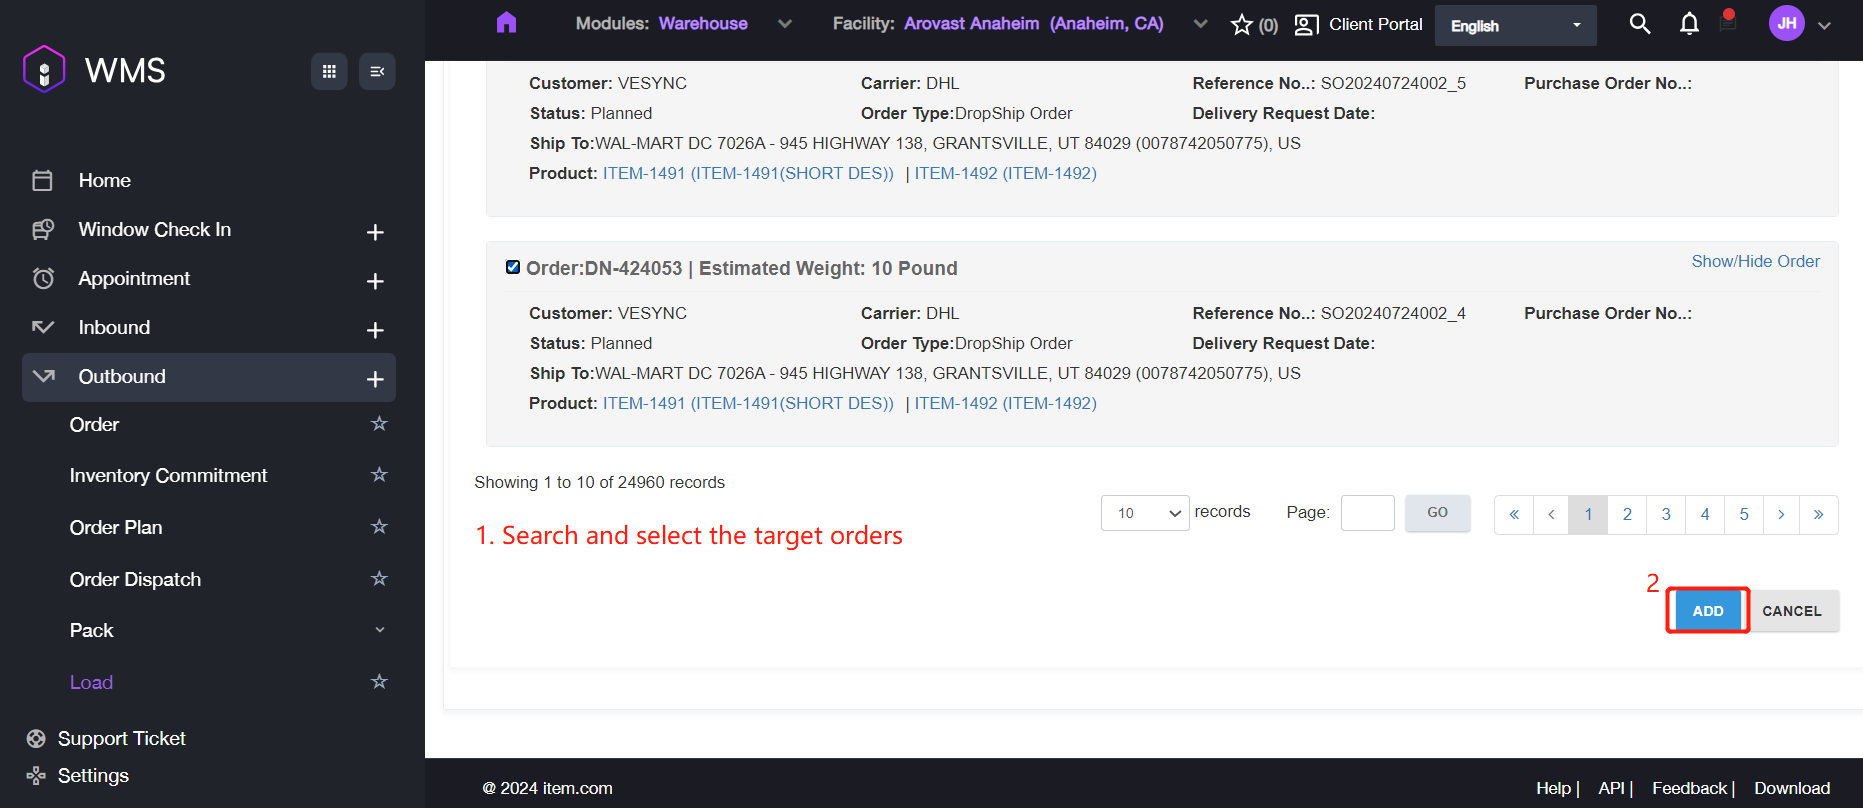Open notifications bell icon

click(x=1689, y=23)
